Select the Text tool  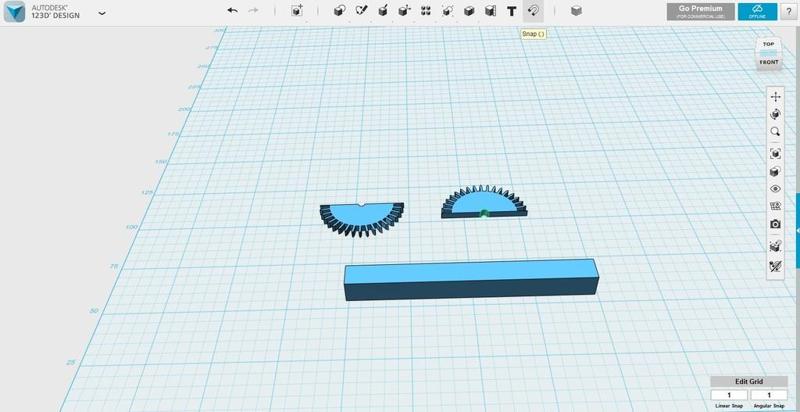[x=512, y=11]
